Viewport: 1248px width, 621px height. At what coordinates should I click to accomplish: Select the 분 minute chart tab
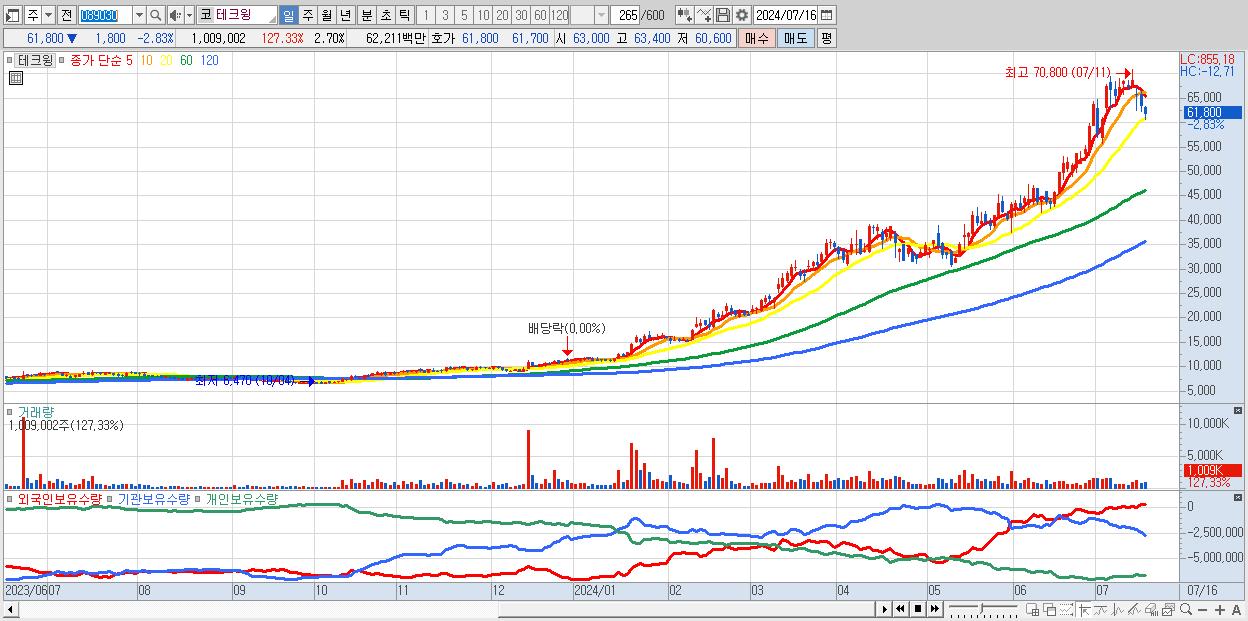click(x=366, y=15)
